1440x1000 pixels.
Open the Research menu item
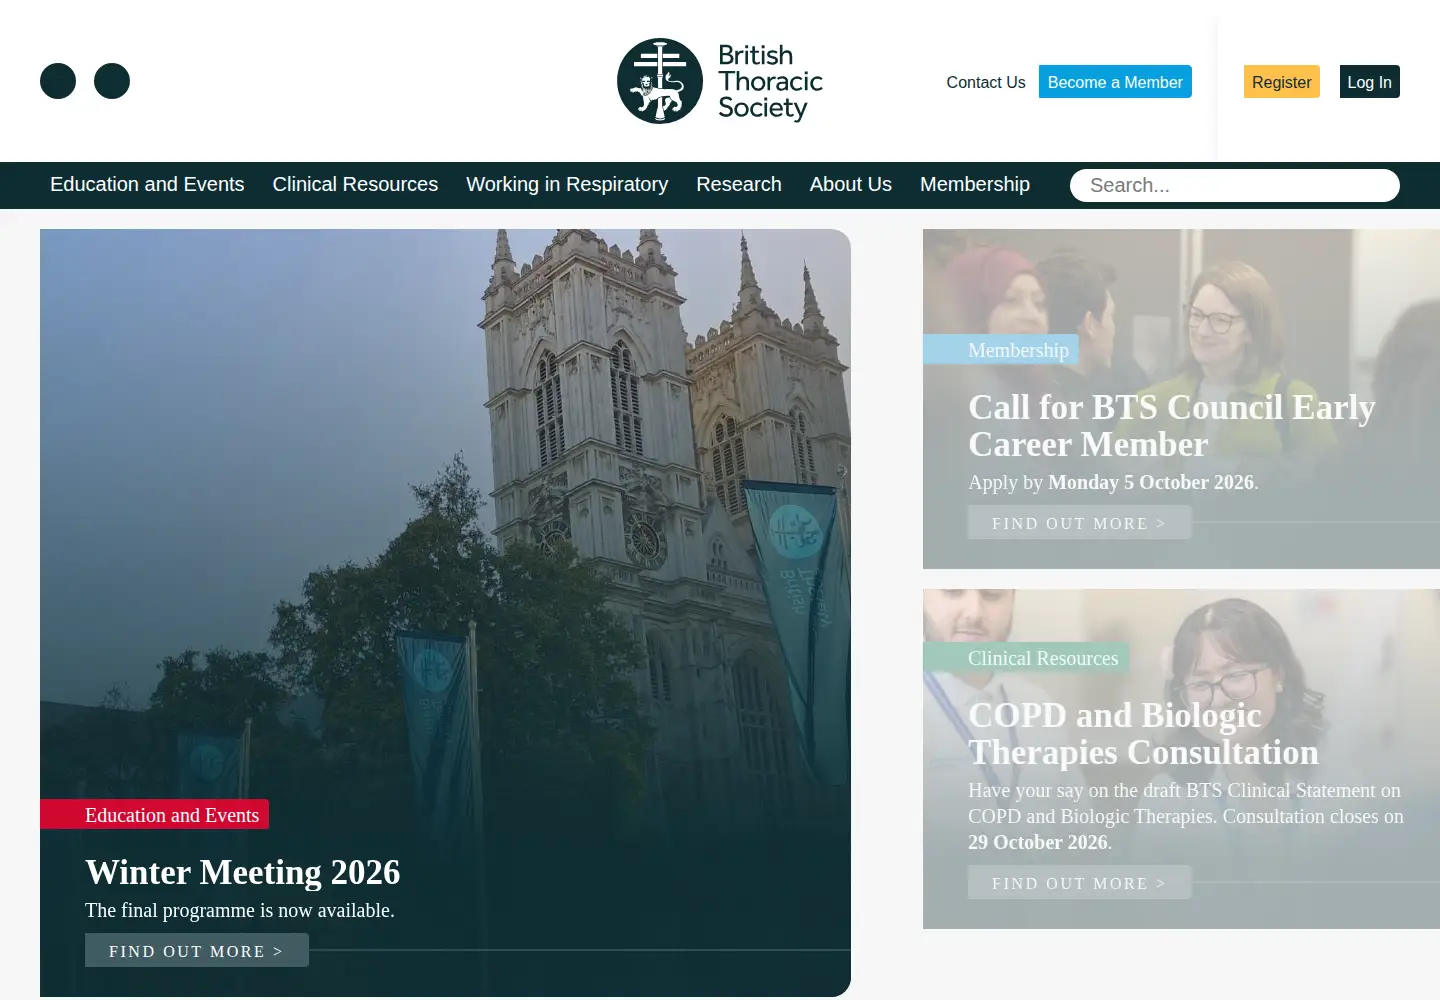739,184
